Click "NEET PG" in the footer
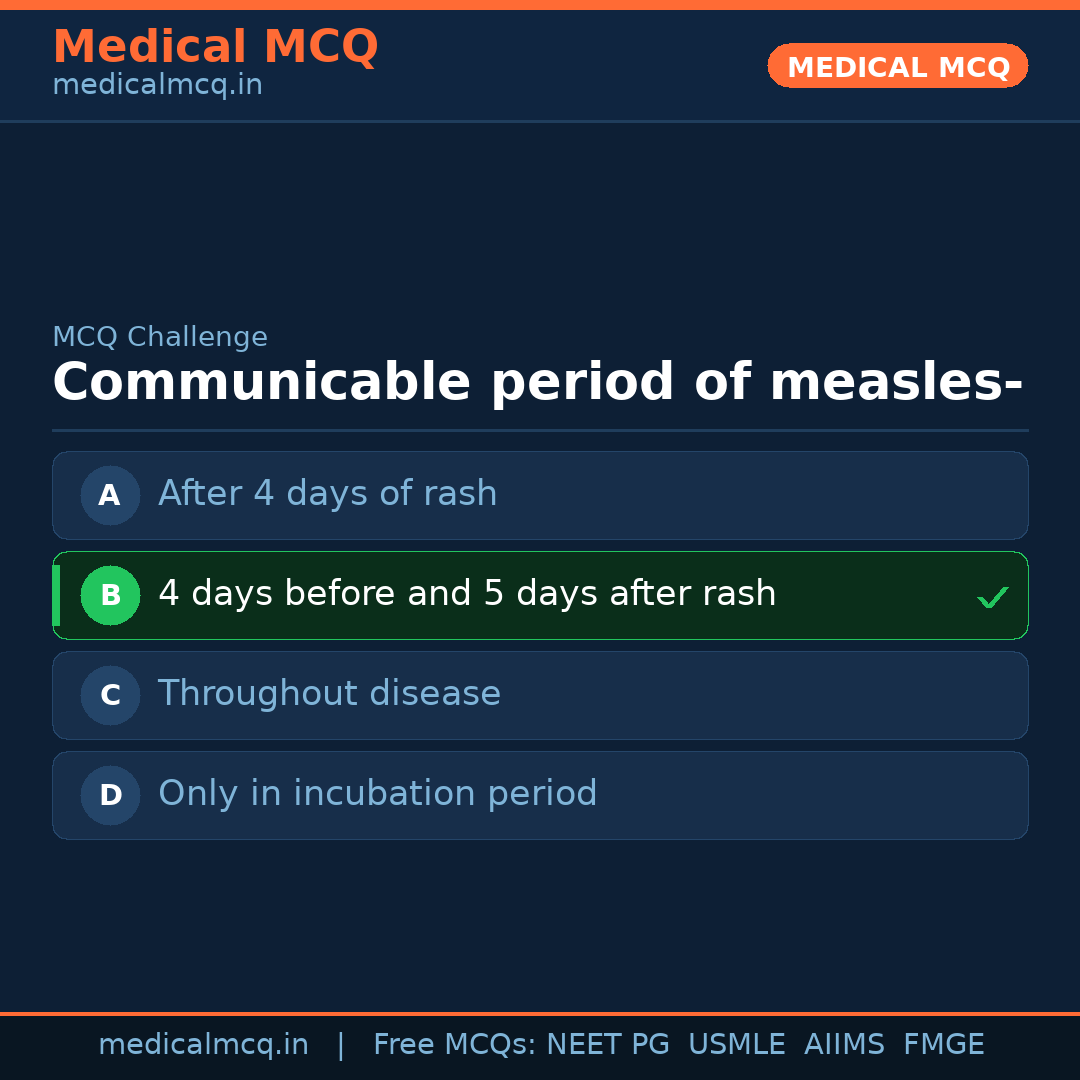The width and height of the screenshot is (1080, 1080). [608, 1045]
